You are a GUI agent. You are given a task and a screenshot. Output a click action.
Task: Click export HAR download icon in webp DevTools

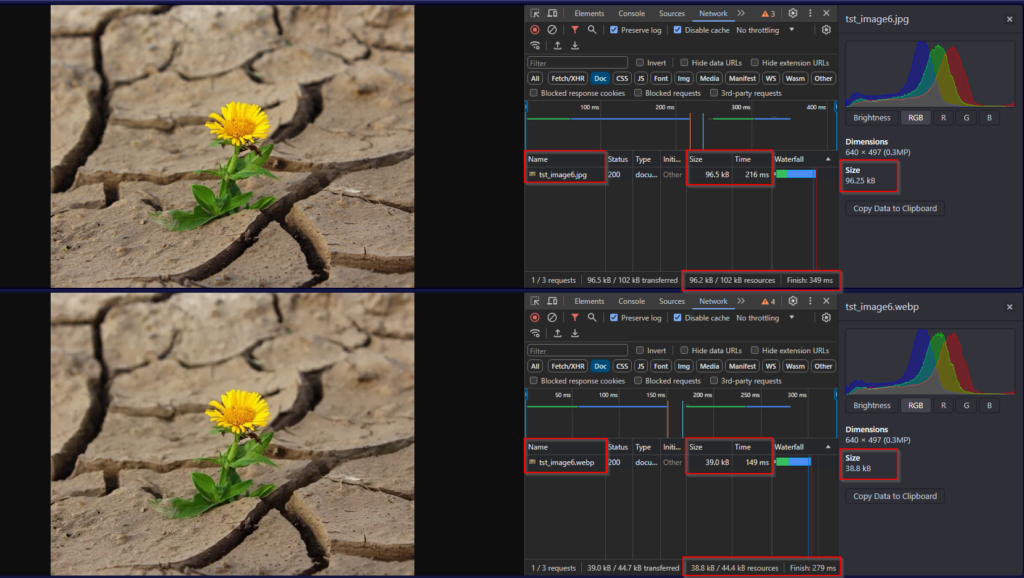575,334
